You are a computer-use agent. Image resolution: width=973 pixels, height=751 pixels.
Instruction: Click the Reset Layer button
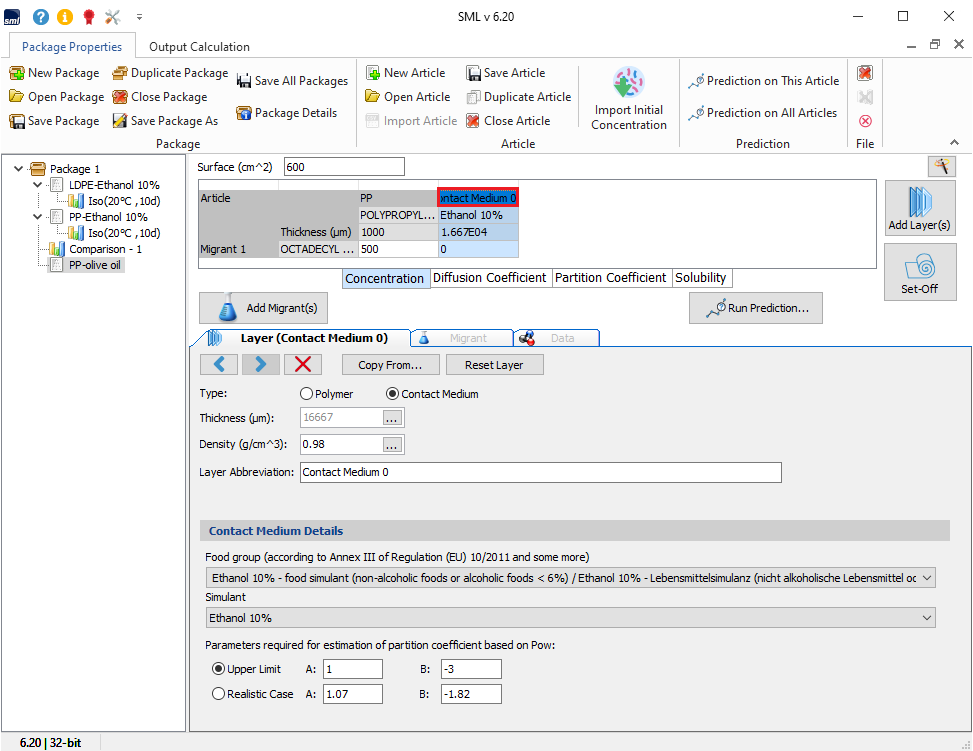coord(495,365)
